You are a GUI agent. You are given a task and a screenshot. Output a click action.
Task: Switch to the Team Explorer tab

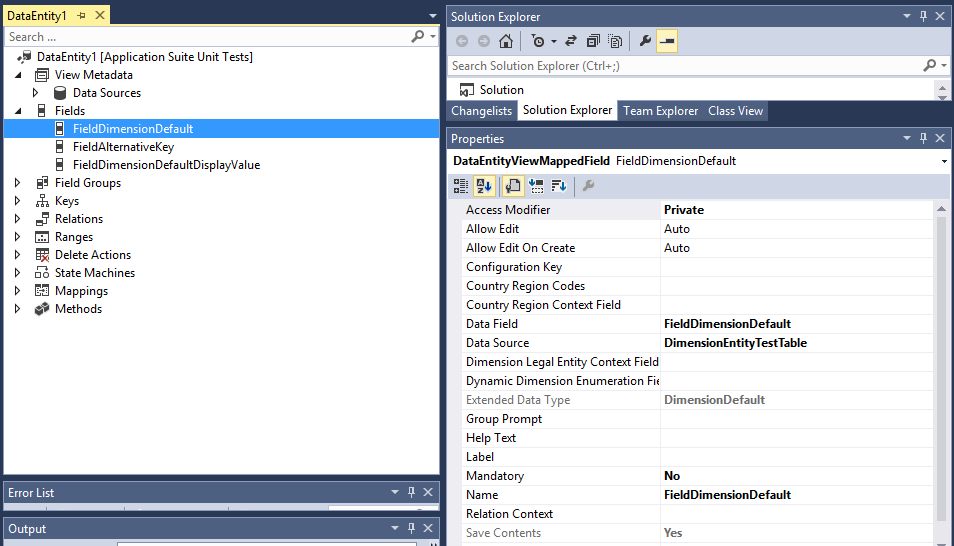click(x=660, y=111)
